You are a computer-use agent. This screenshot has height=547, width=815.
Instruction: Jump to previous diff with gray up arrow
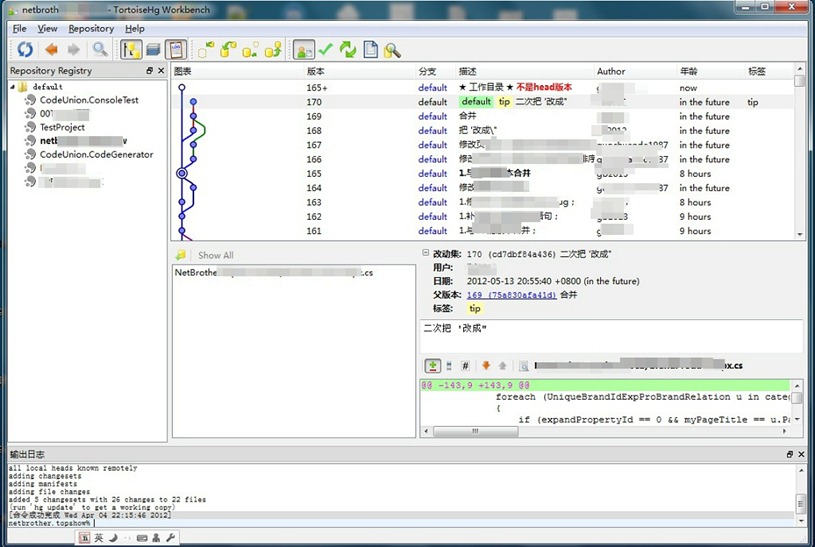(502, 366)
